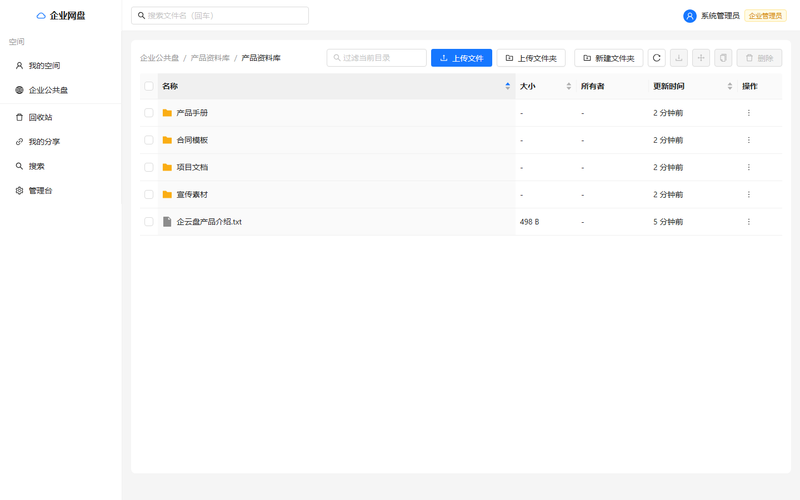
Task: Sort by 大小 column arrows
Action: pos(568,86)
